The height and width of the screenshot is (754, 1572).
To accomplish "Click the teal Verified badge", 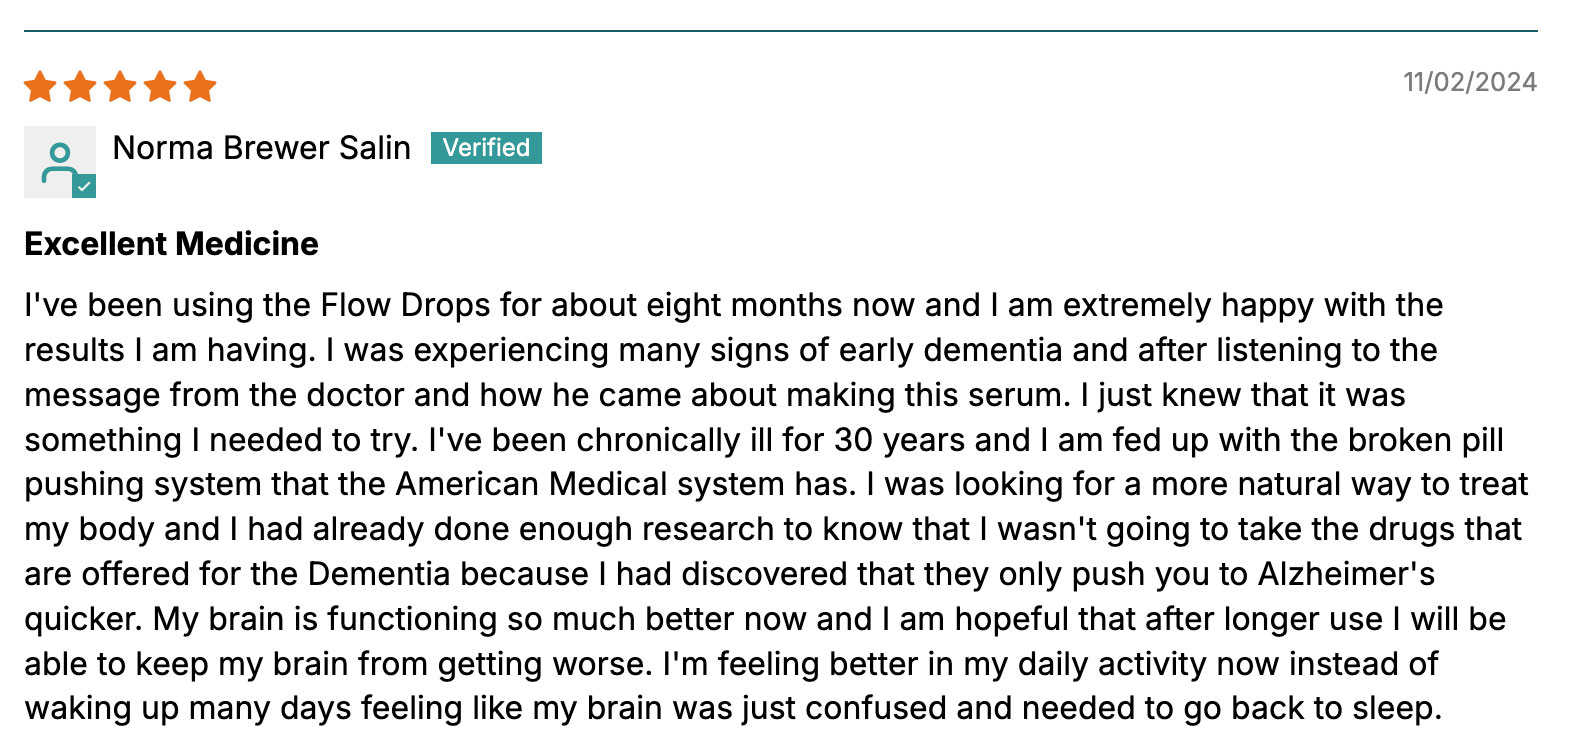I will (x=486, y=148).
